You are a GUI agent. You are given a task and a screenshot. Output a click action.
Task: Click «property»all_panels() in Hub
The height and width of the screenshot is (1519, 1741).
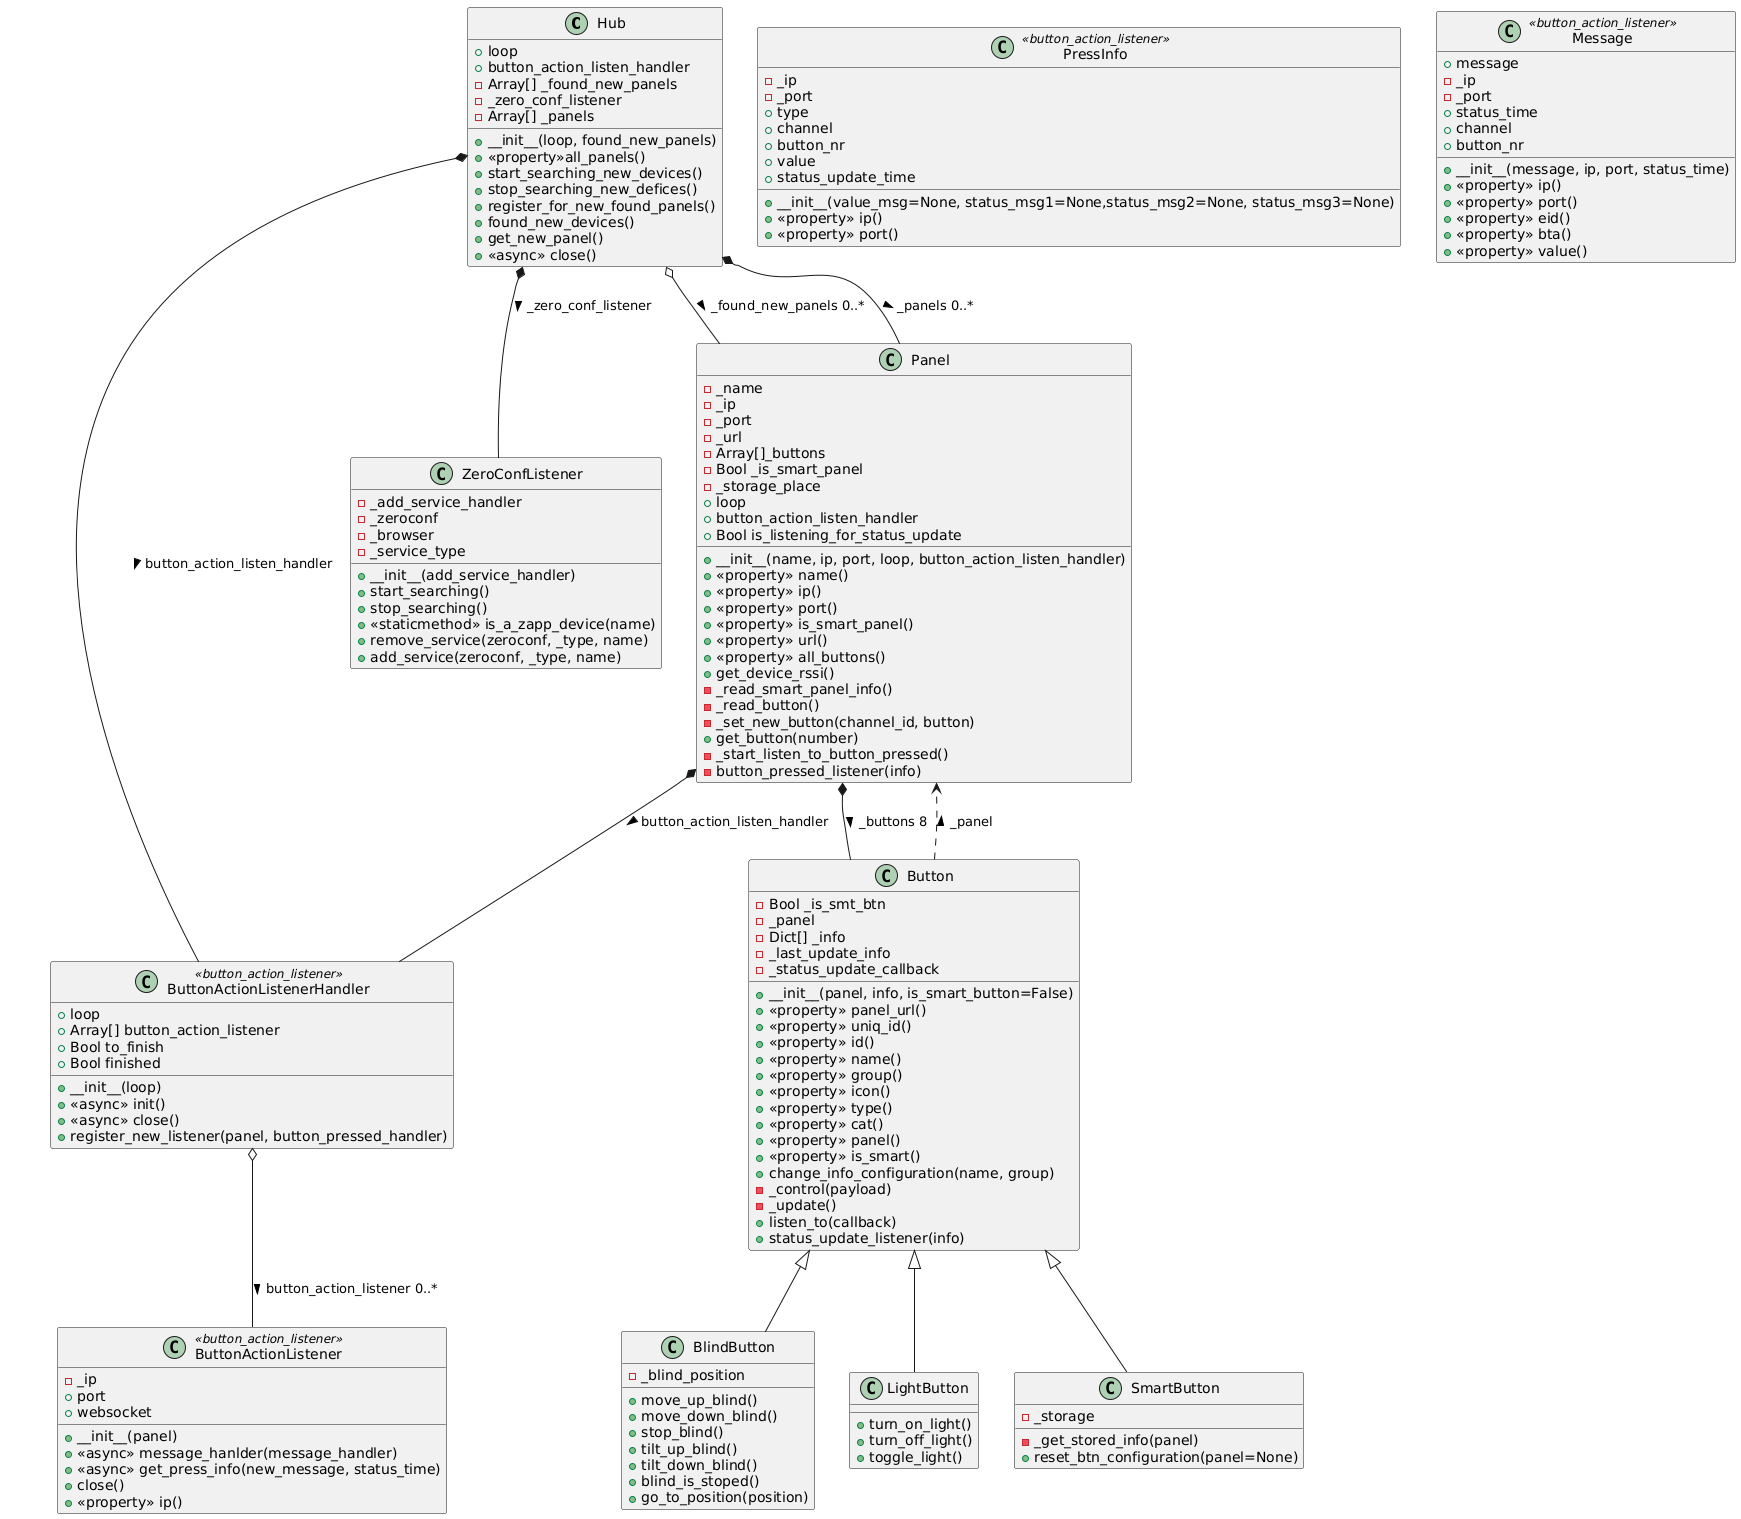click(566, 157)
